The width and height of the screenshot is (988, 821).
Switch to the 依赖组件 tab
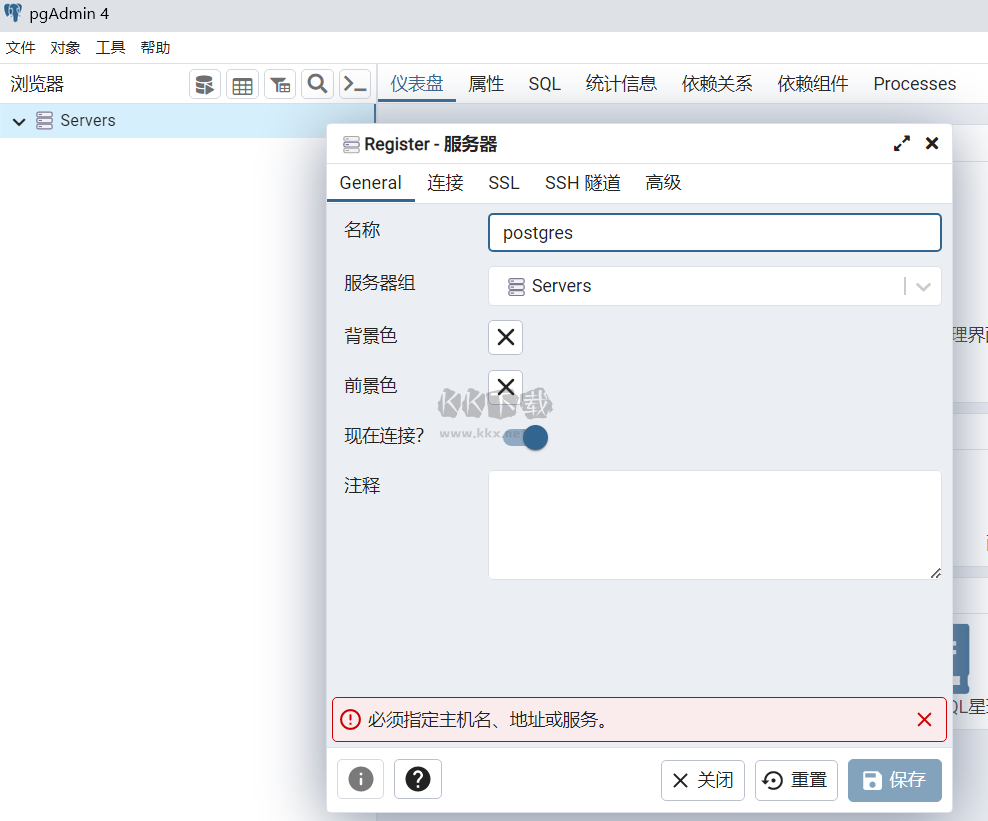pos(813,84)
